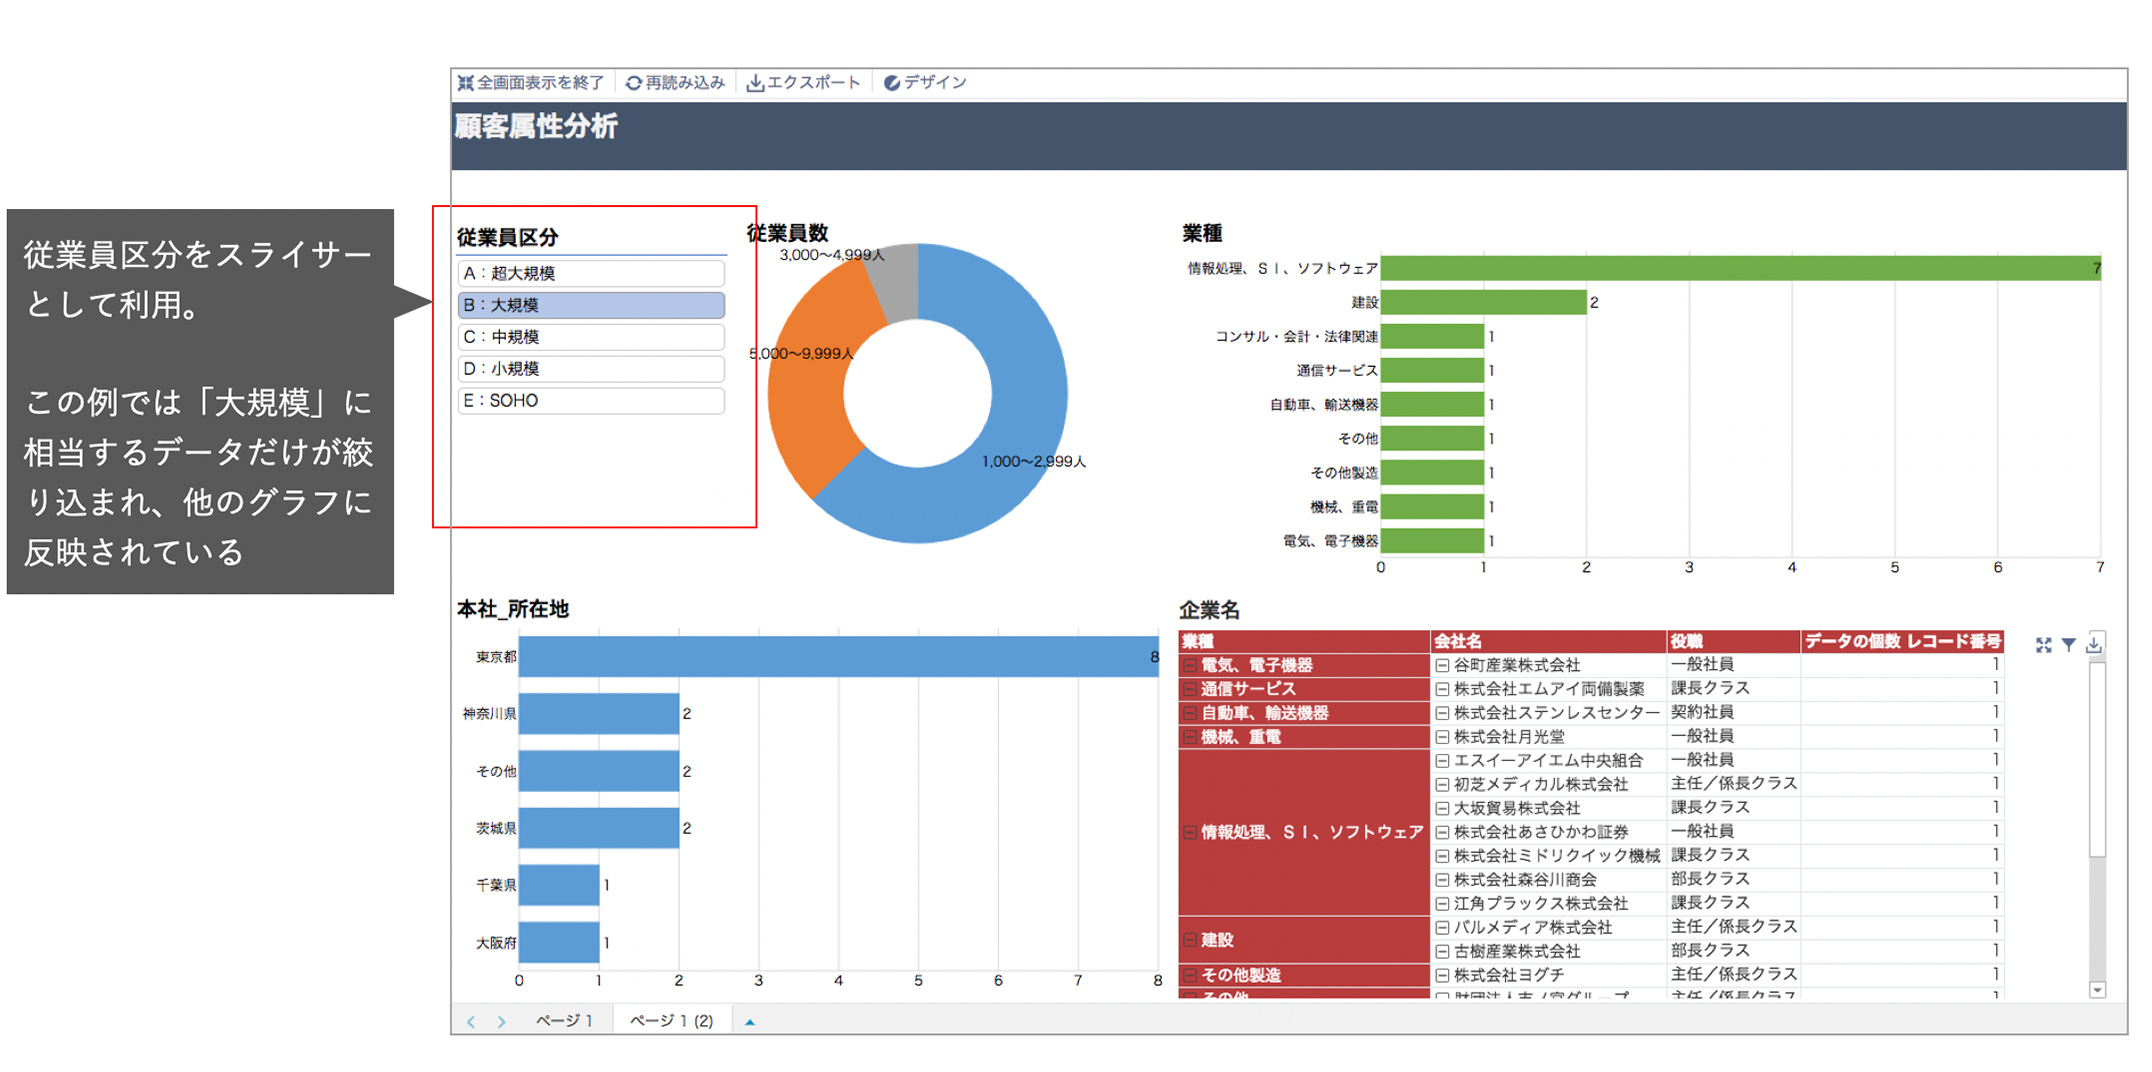Click the filter funnel icon beside the table
Viewport: 2152px width, 1072px height.
point(2069,645)
